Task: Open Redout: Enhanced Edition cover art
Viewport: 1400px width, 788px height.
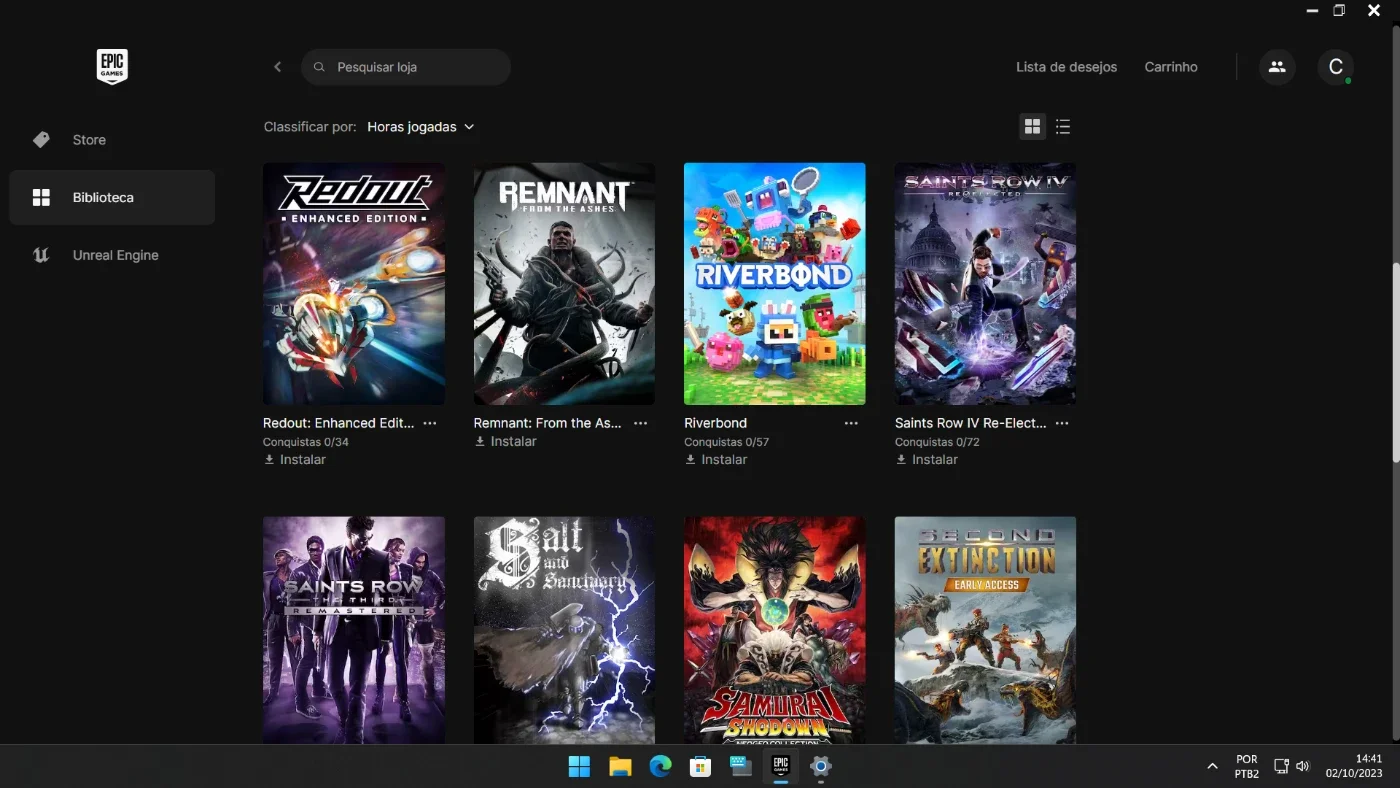Action: point(354,284)
